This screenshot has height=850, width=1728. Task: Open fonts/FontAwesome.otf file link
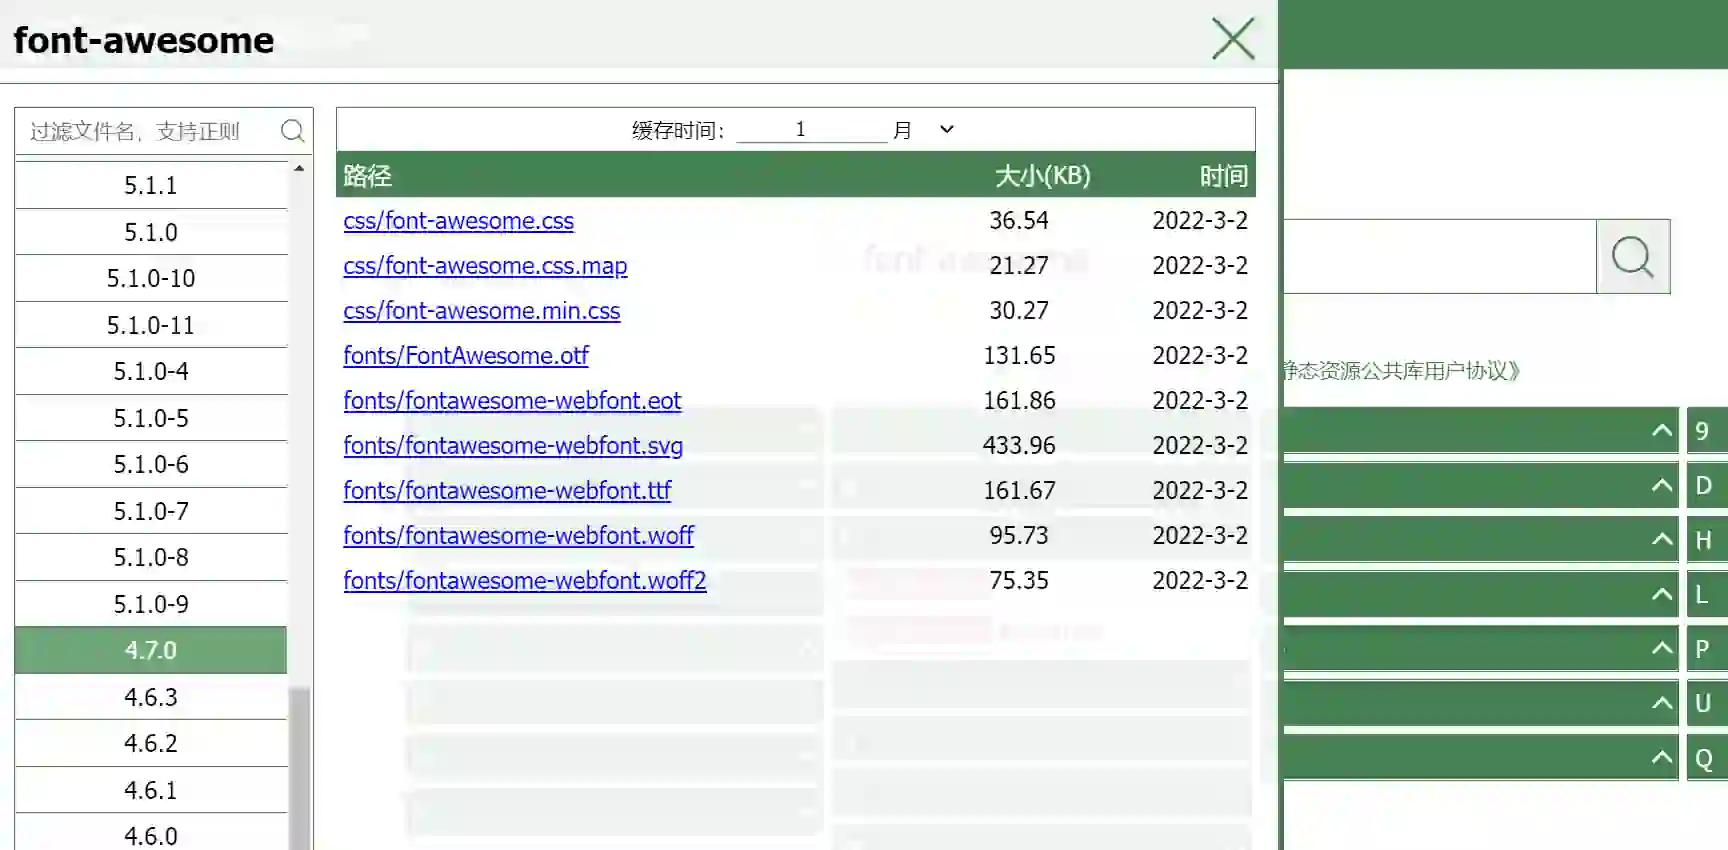(465, 356)
